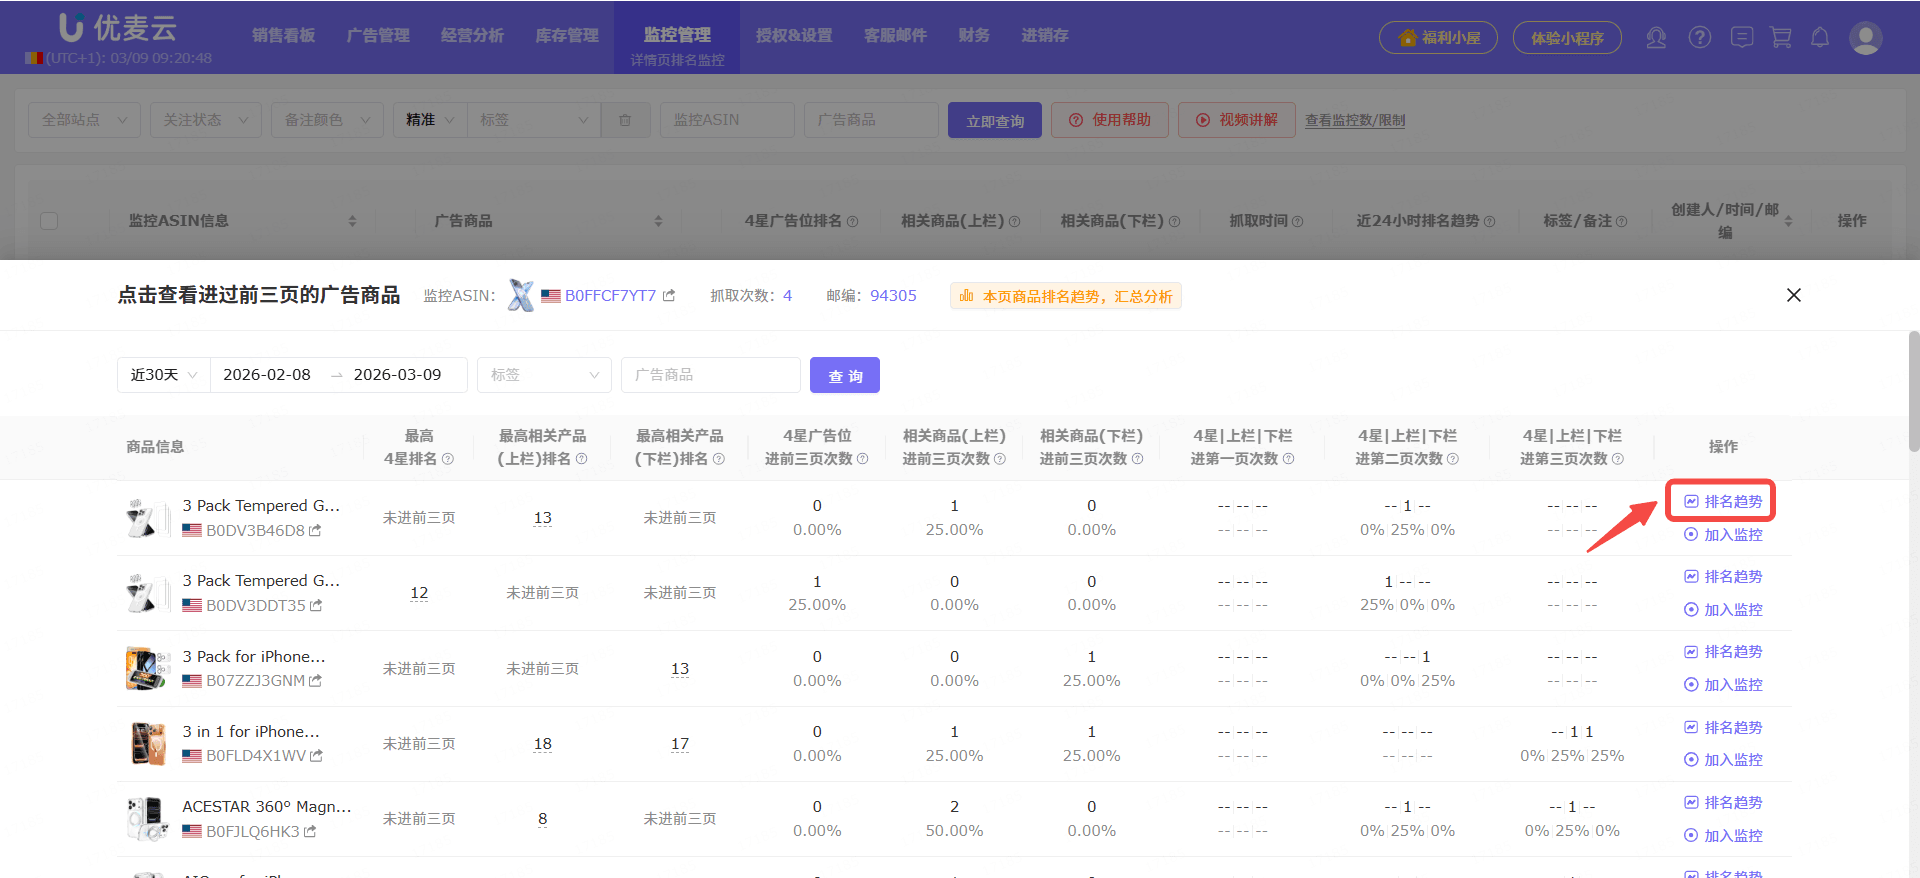This screenshot has width=1920, height=878.
Task: Open external link icon for B07ZZJ3GNM
Action: point(316,680)
